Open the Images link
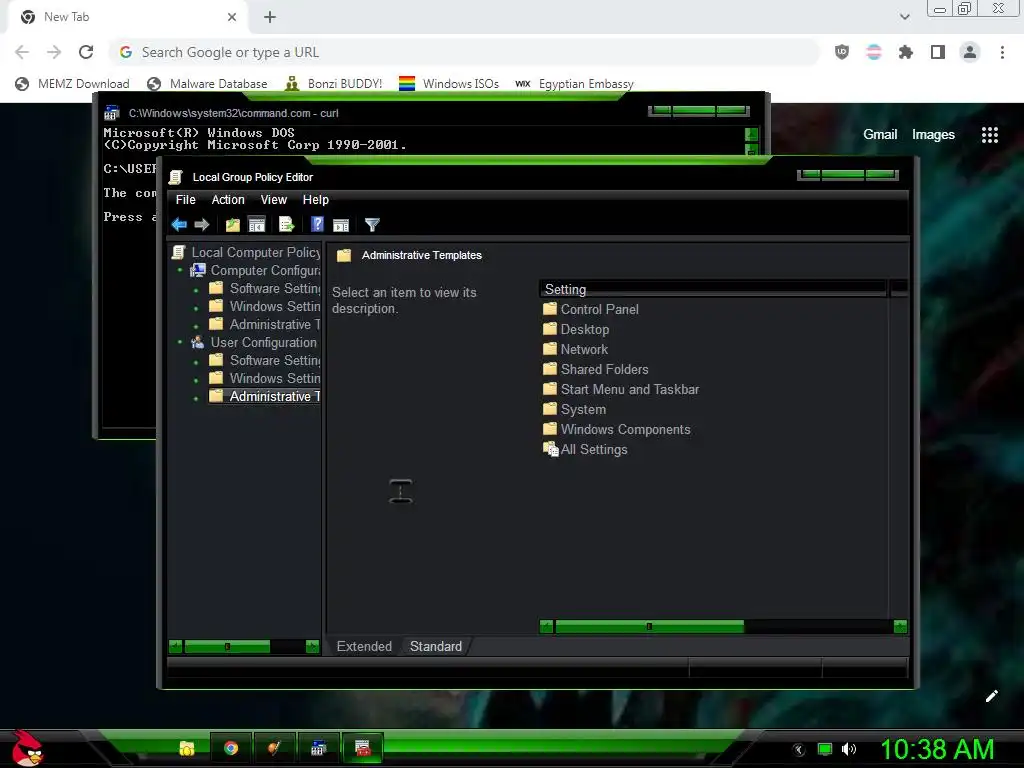This screenshot has height=768, width=1024. click(x=933, y=135)
